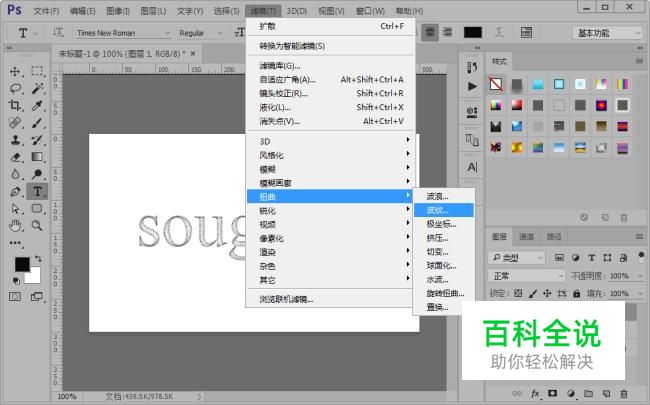Open the Regular font style dropdown
Image resolution: width=650 pixels, height=405 pixels.
pos(201,33)
